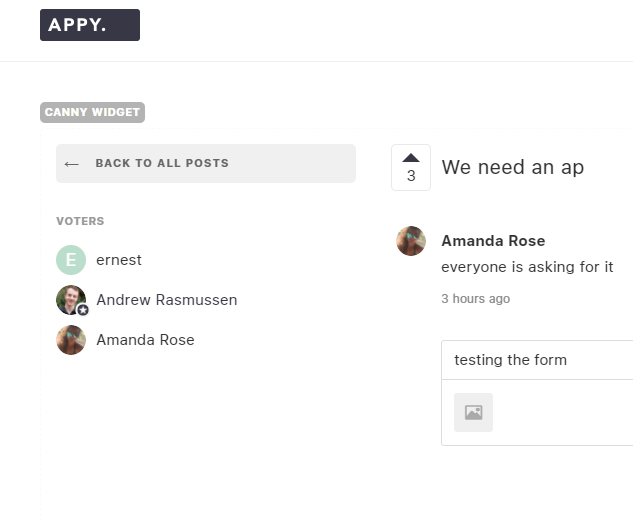Click the back arrow icon
This screenshot has width=633, height=522.
(x=71, y=163)
